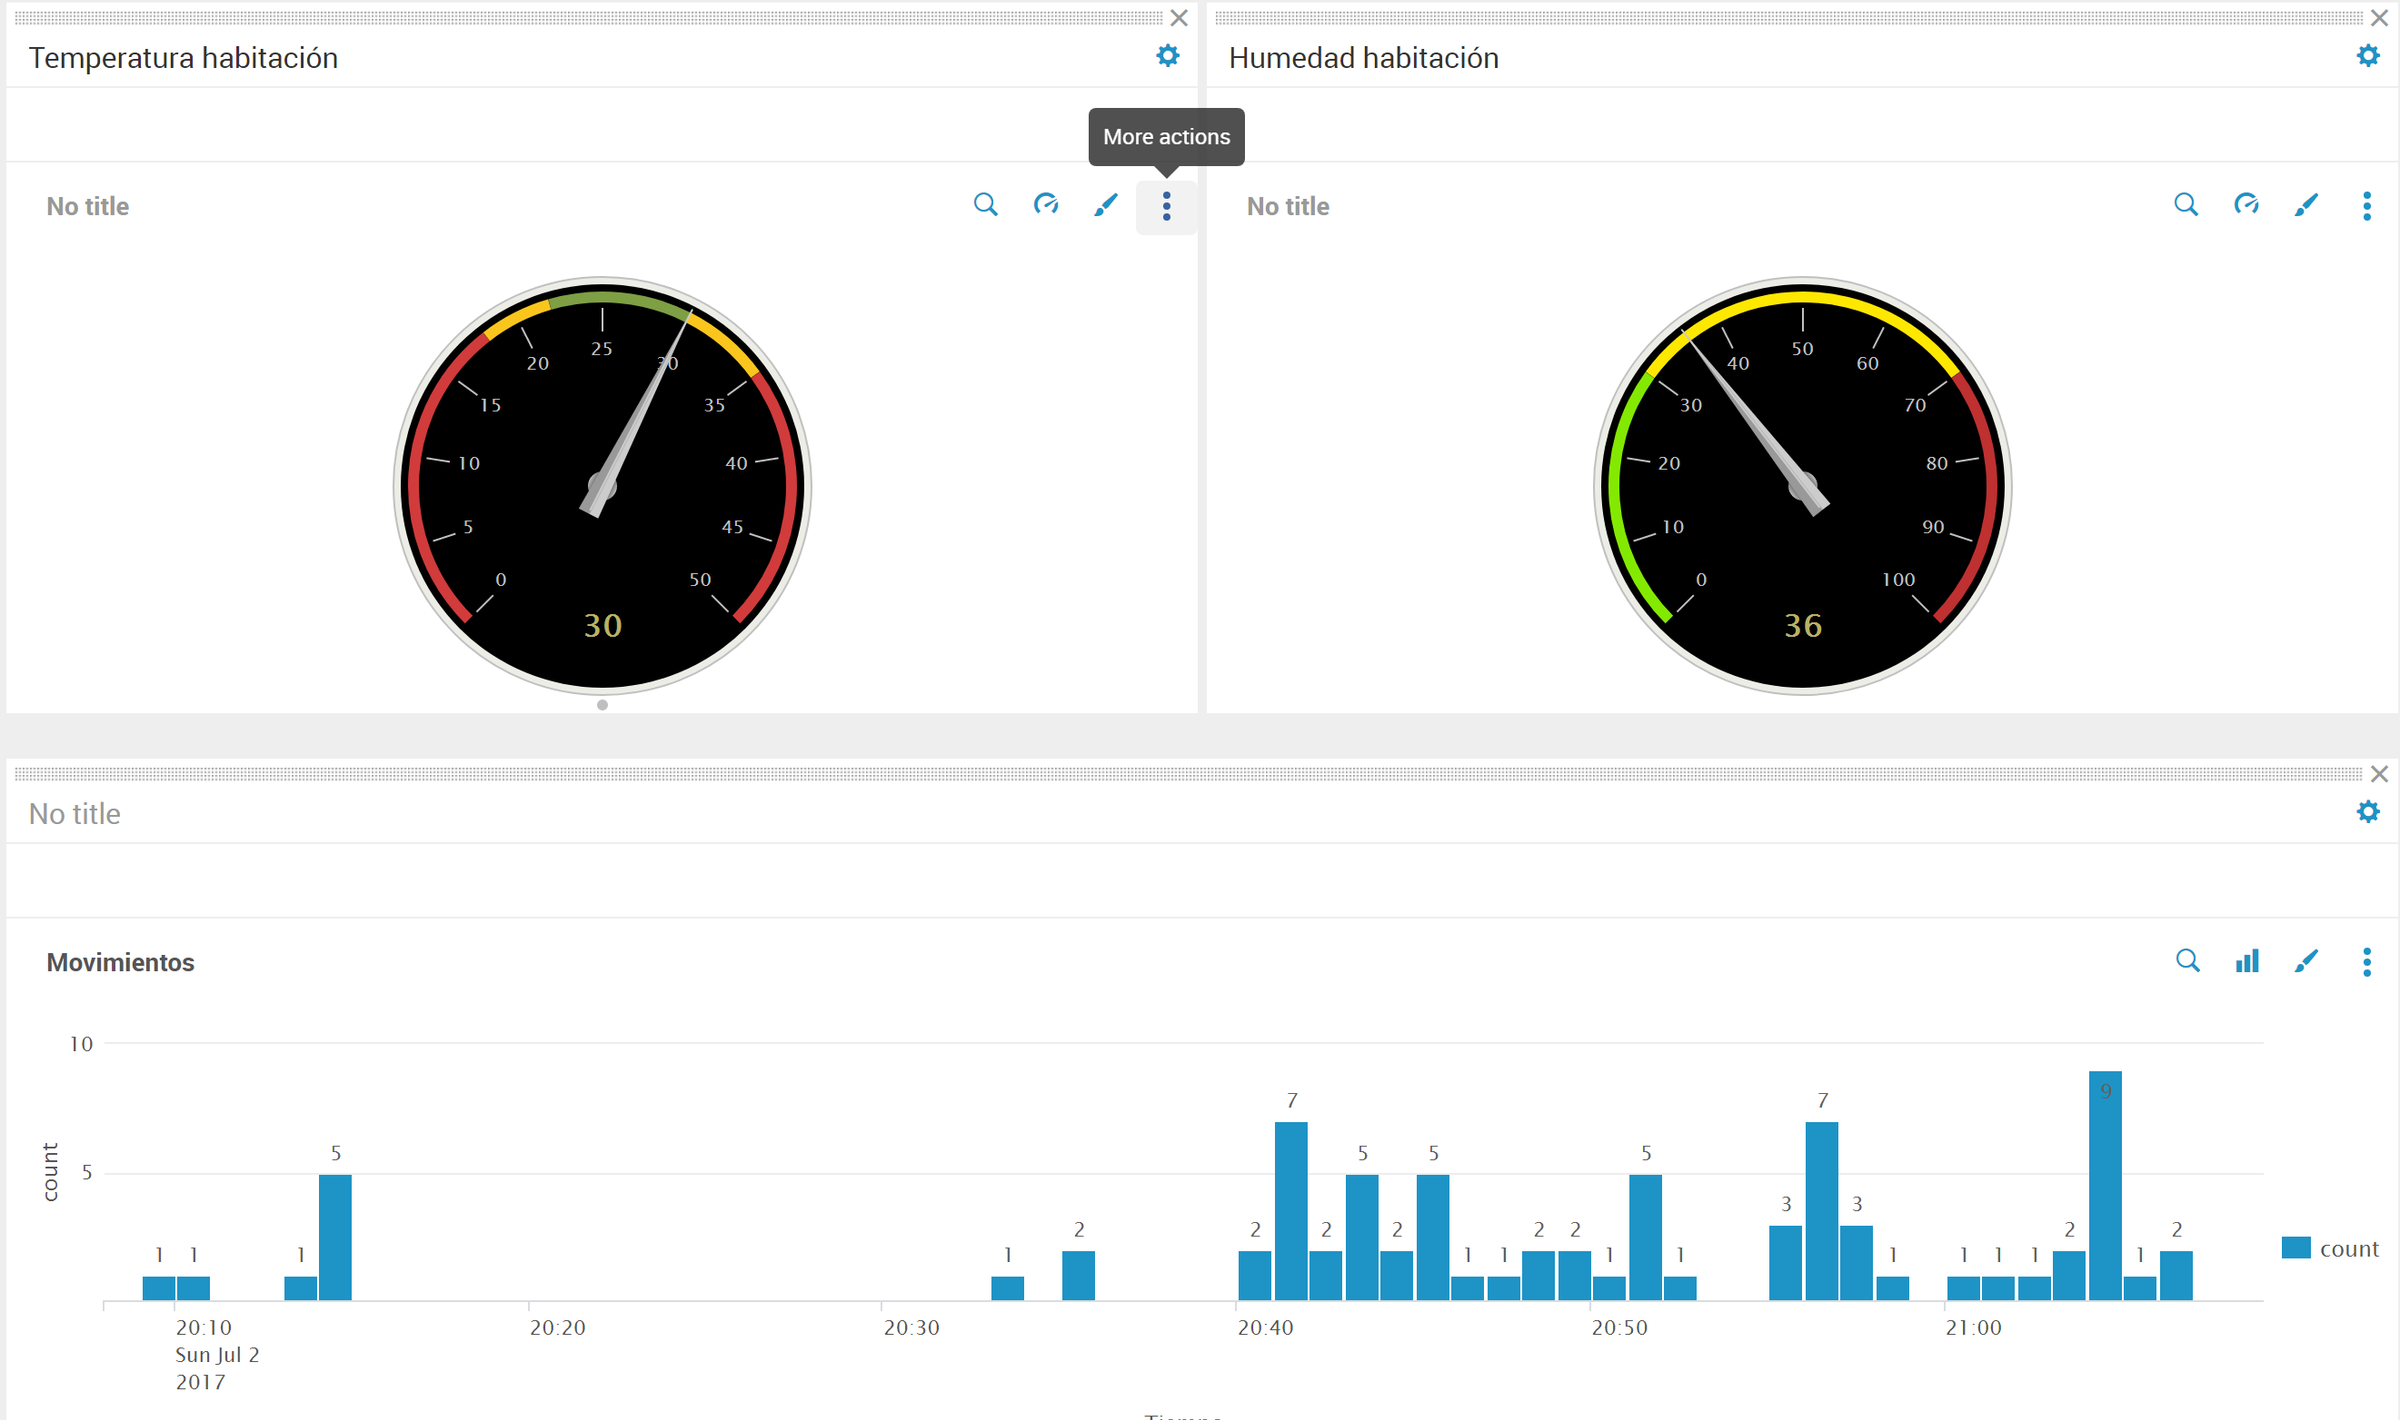This screenshot has width=2400, height=1420.
Task: Select the edit pencil for Movimientos chart
Action: [2306, 961]
